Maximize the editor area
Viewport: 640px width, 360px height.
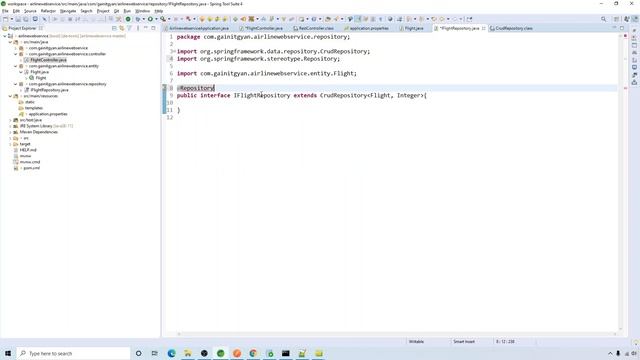(x=622, y=28)
